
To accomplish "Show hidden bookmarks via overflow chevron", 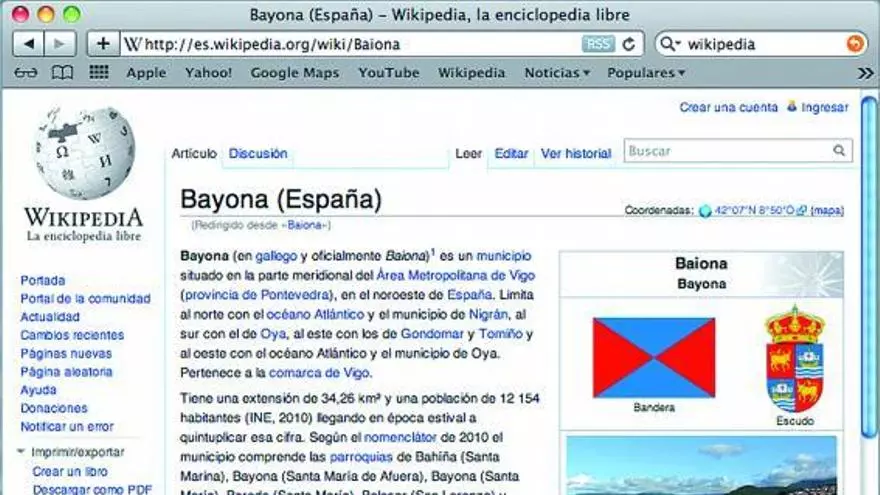I will tap(864, 73).
